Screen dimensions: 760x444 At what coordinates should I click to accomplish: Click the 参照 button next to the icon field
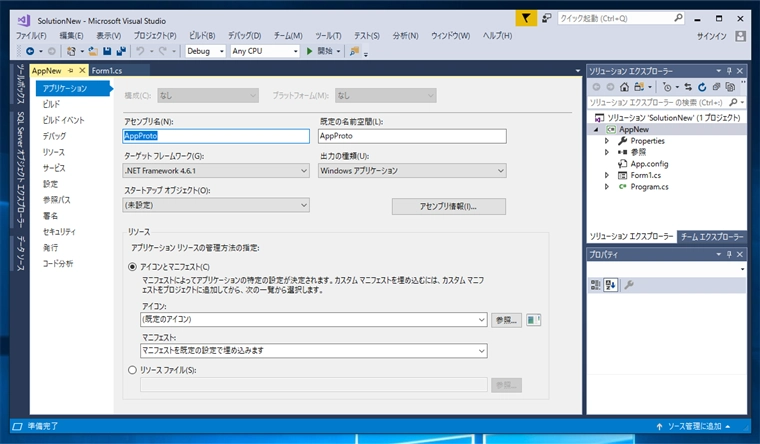click(506, 320)
